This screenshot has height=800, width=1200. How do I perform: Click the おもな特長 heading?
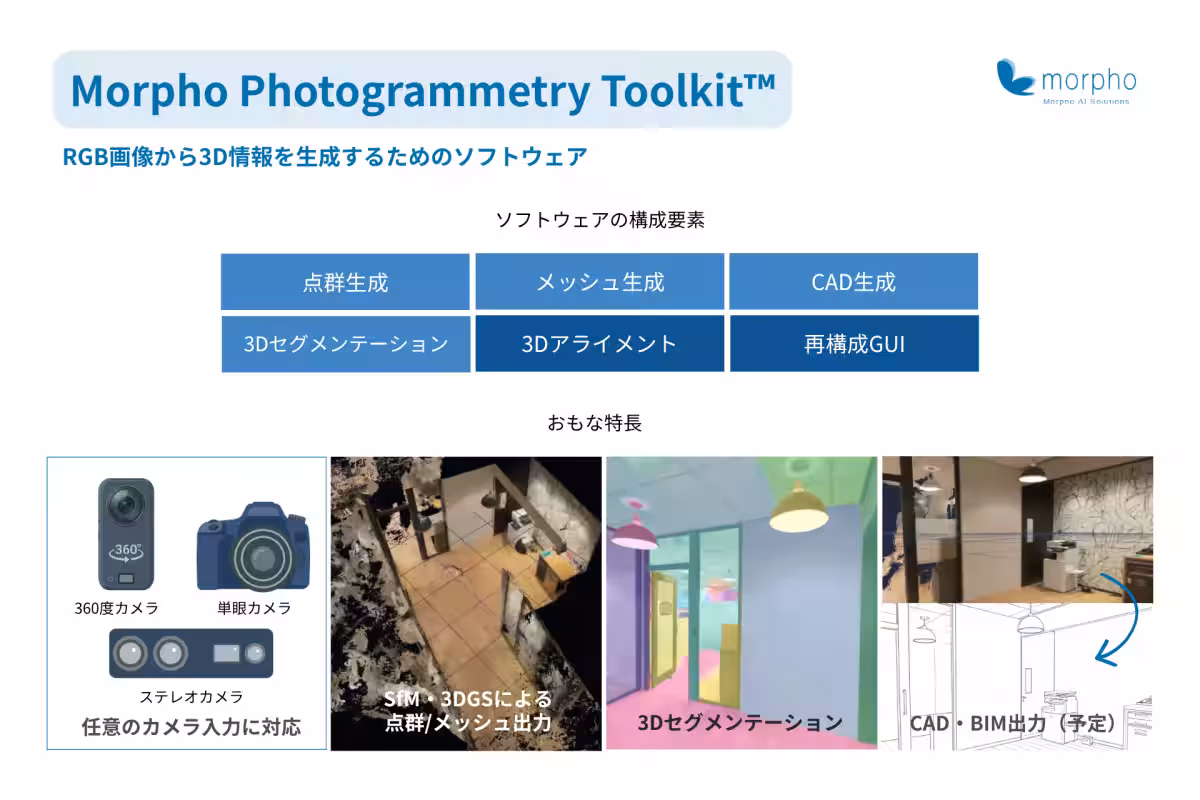click(595, 423)
